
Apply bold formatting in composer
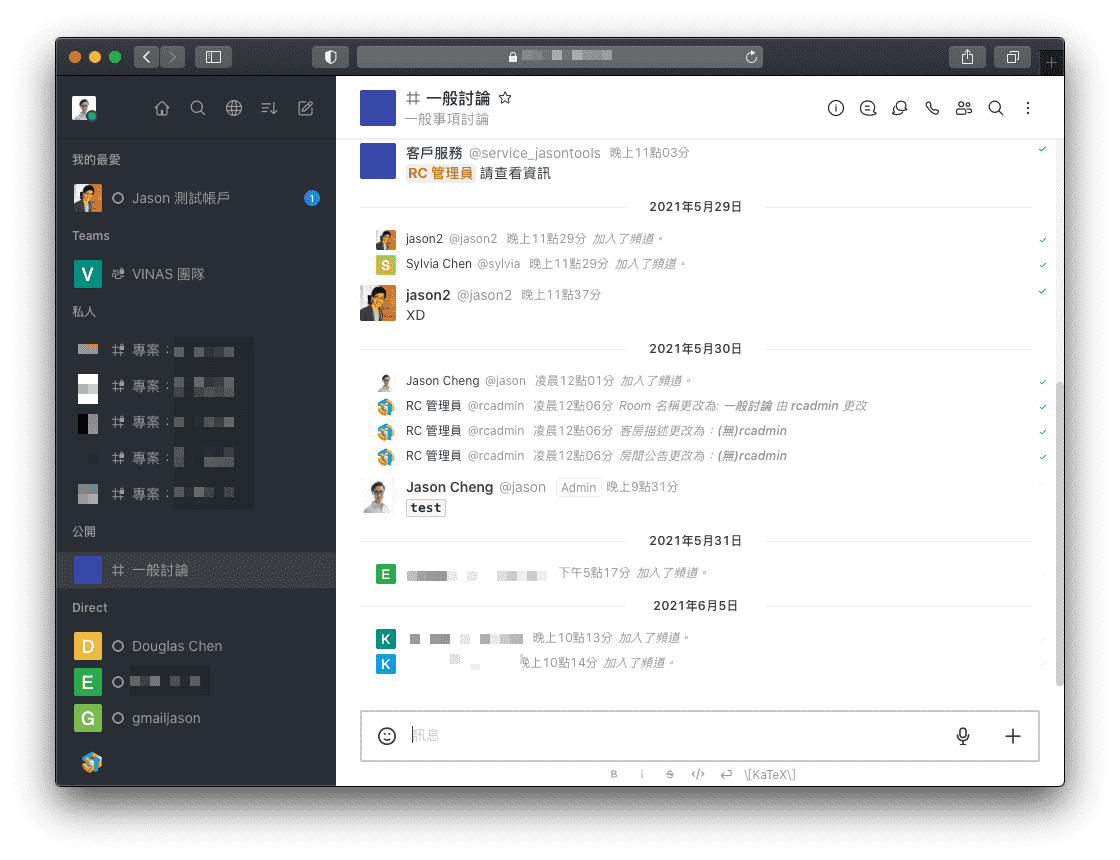(x=614, y=774)
